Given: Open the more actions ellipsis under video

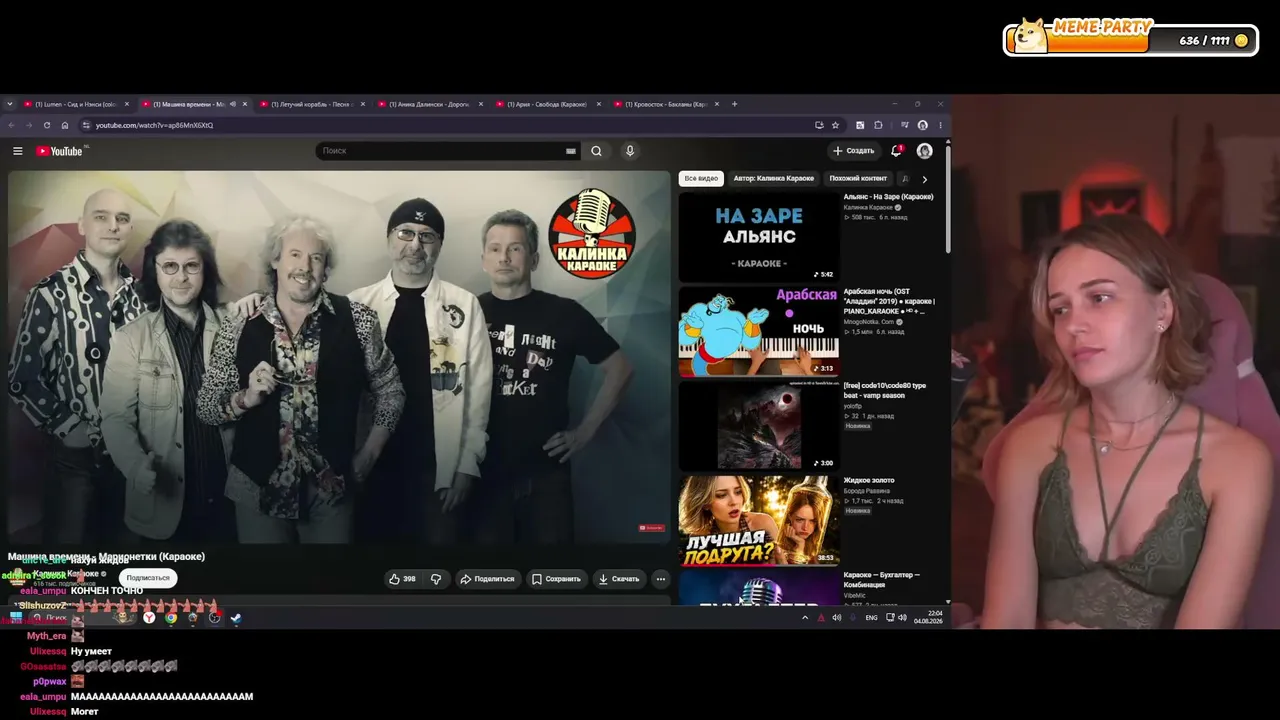Looking at the screenshot, I should (x=660, y=579).
